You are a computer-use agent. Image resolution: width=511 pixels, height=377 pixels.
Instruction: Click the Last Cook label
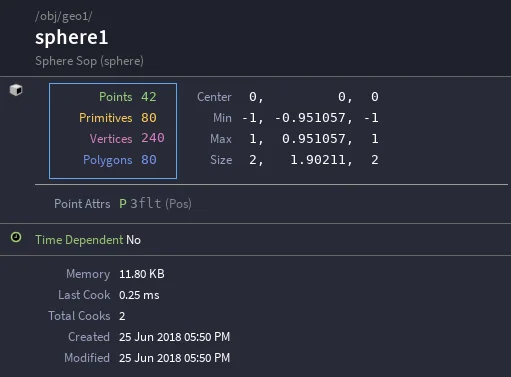[x=84, y=295]
